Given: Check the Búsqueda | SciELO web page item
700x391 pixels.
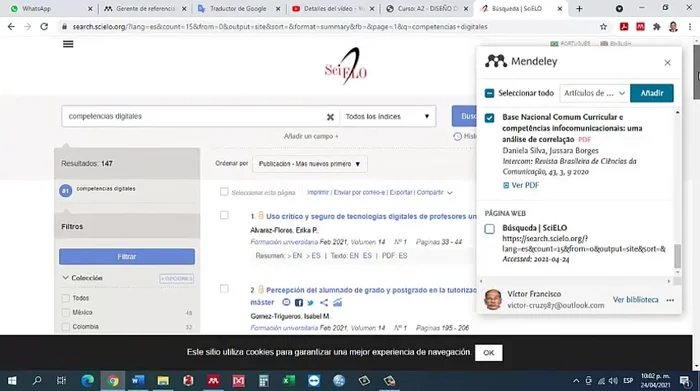Looking at the screenshot, I should [489, 229].
